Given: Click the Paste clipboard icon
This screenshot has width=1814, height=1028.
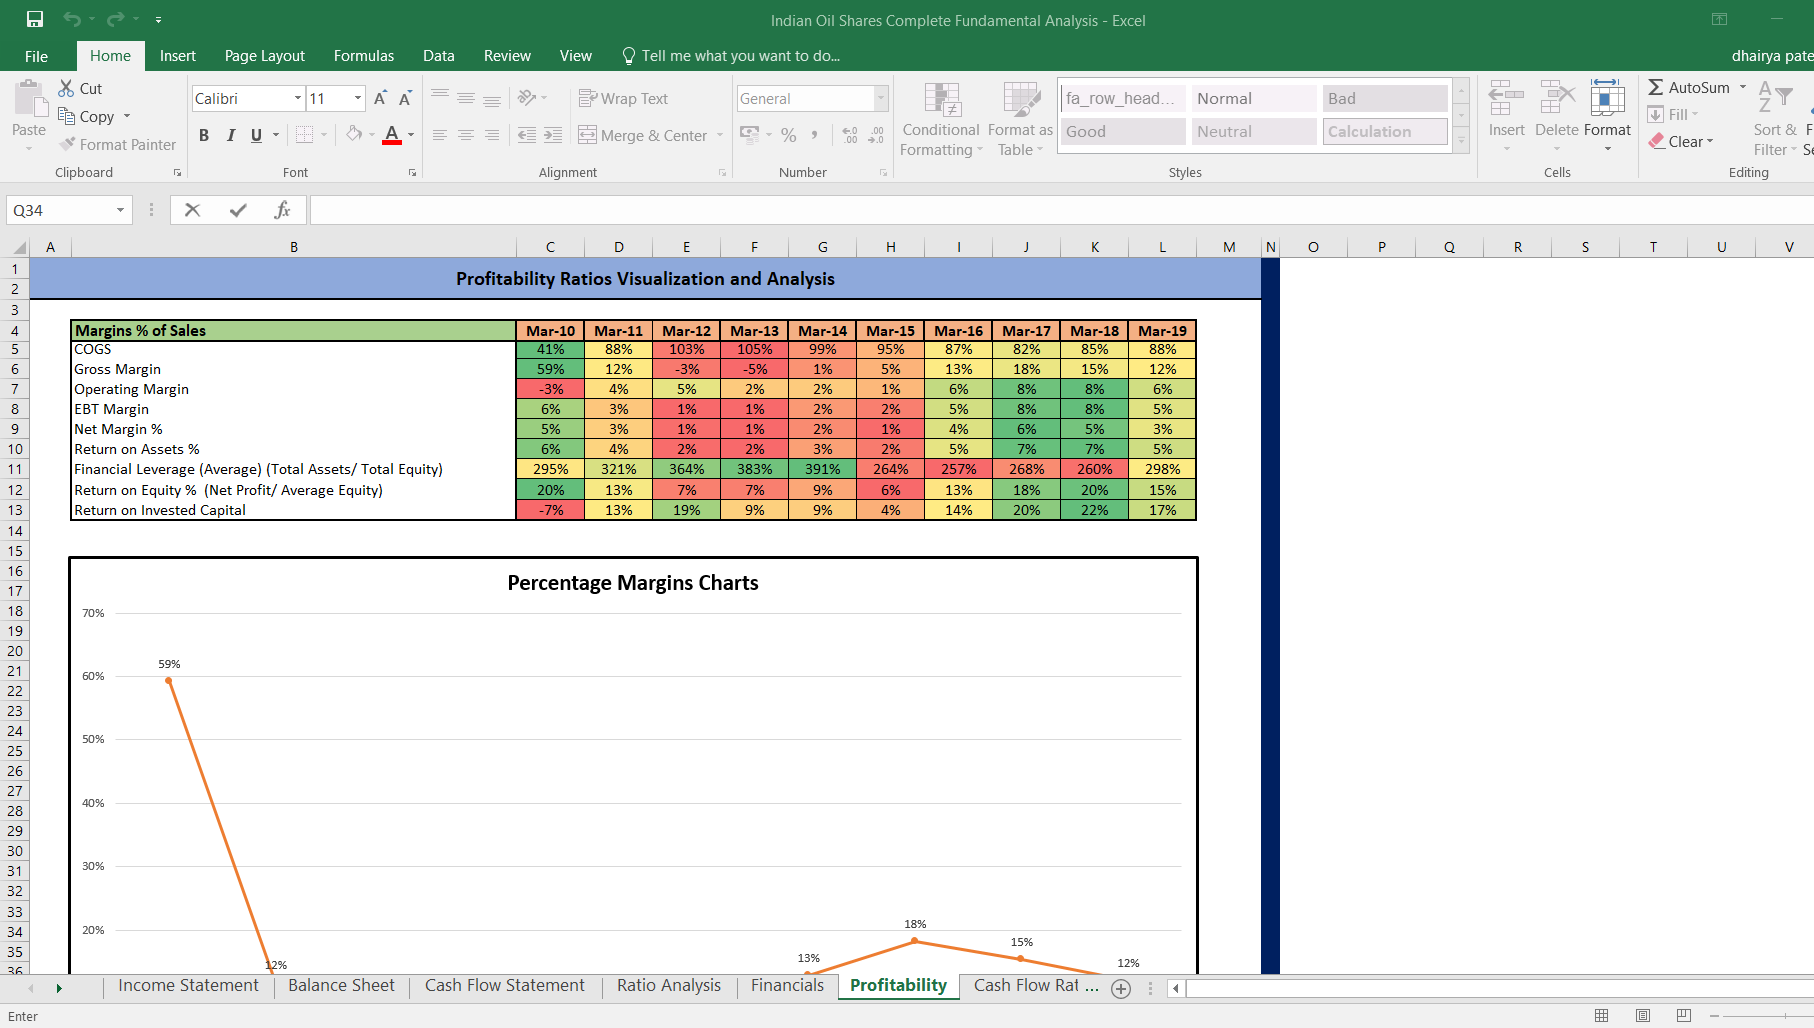Looking at the screenshot, I should coord(29,99).
